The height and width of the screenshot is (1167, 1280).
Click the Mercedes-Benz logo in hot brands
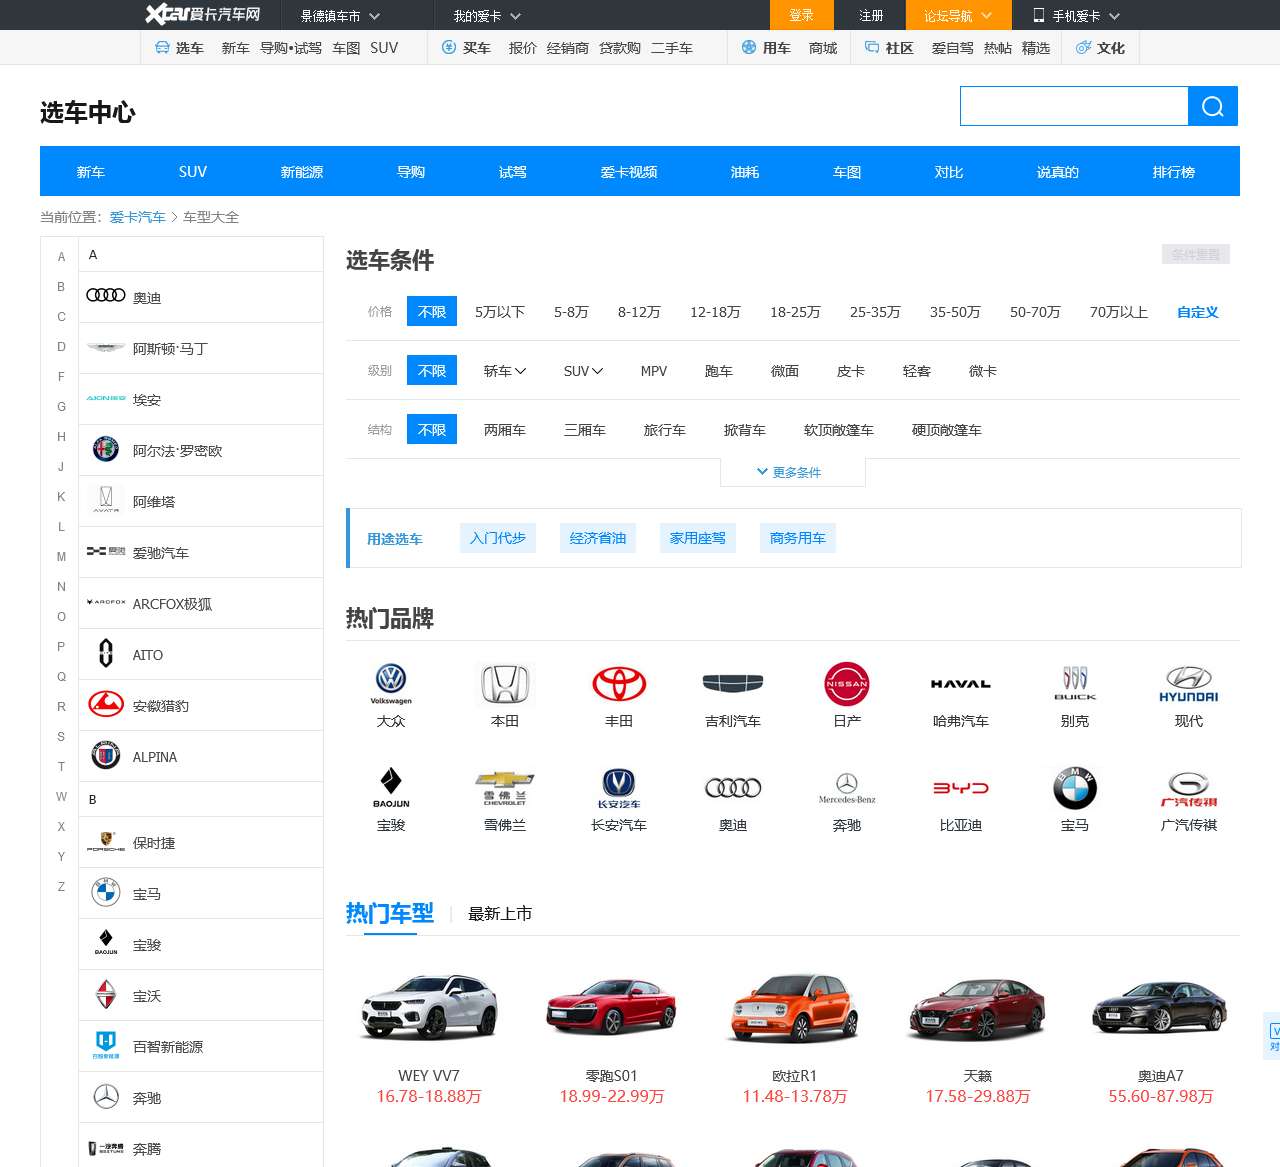pyautogui.click(x=847, y=788)
